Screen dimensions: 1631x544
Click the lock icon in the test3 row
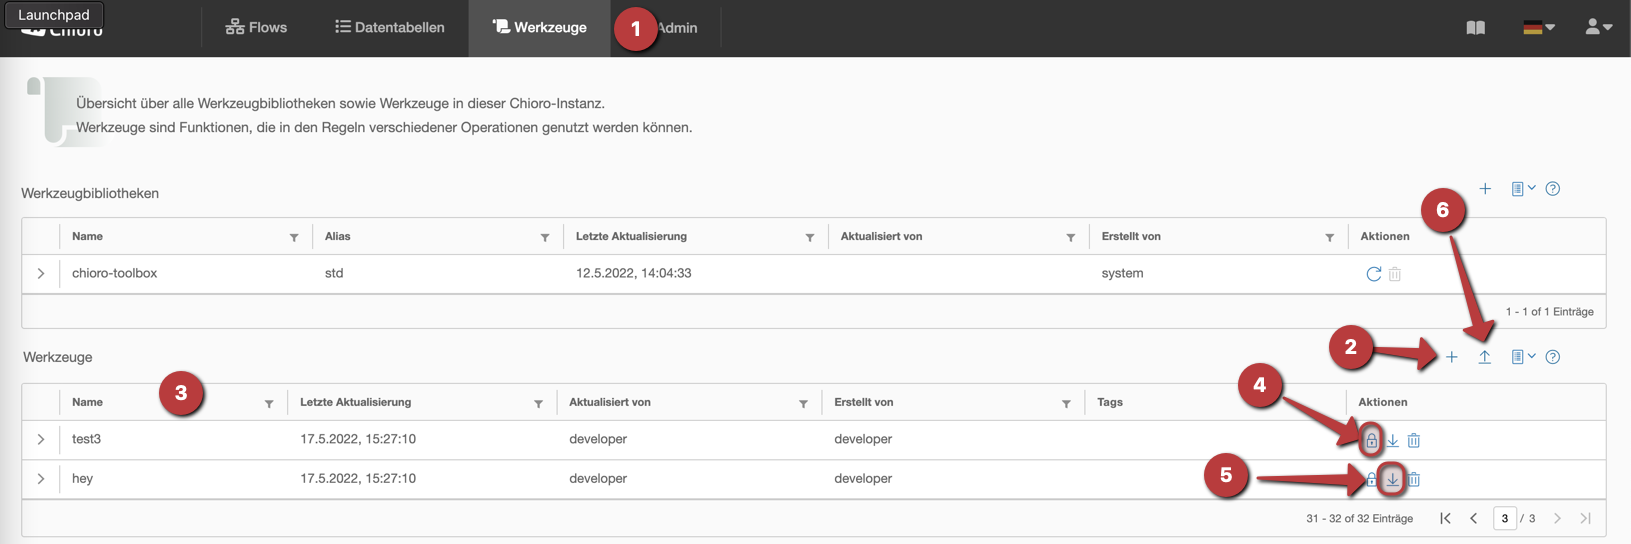click(1371, 440)
